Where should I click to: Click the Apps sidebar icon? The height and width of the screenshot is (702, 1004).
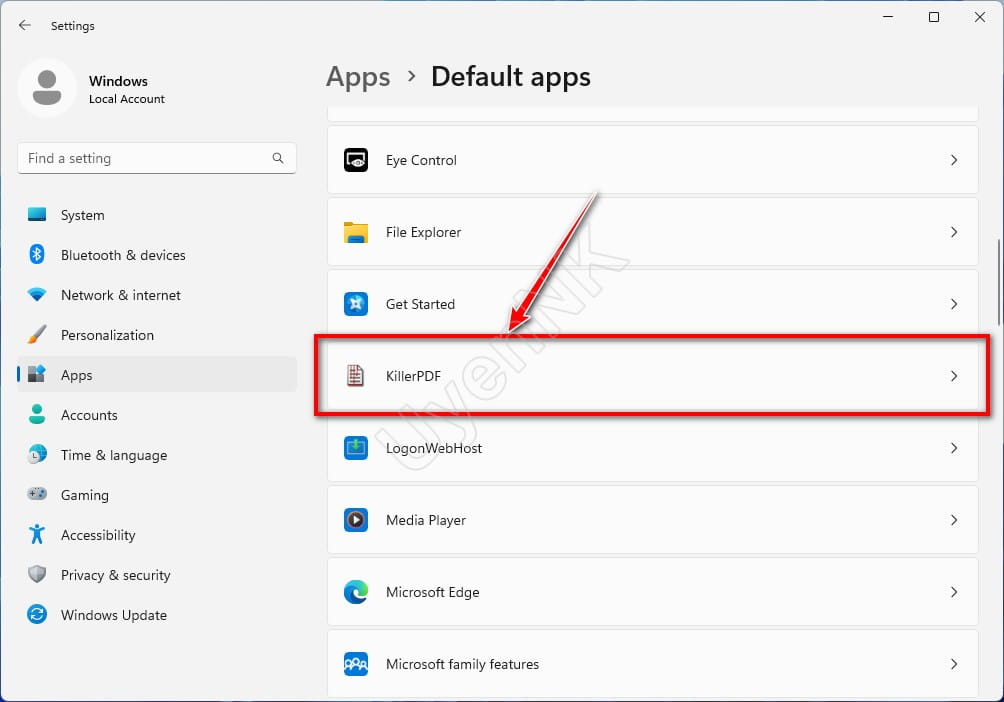coord(37,374)
